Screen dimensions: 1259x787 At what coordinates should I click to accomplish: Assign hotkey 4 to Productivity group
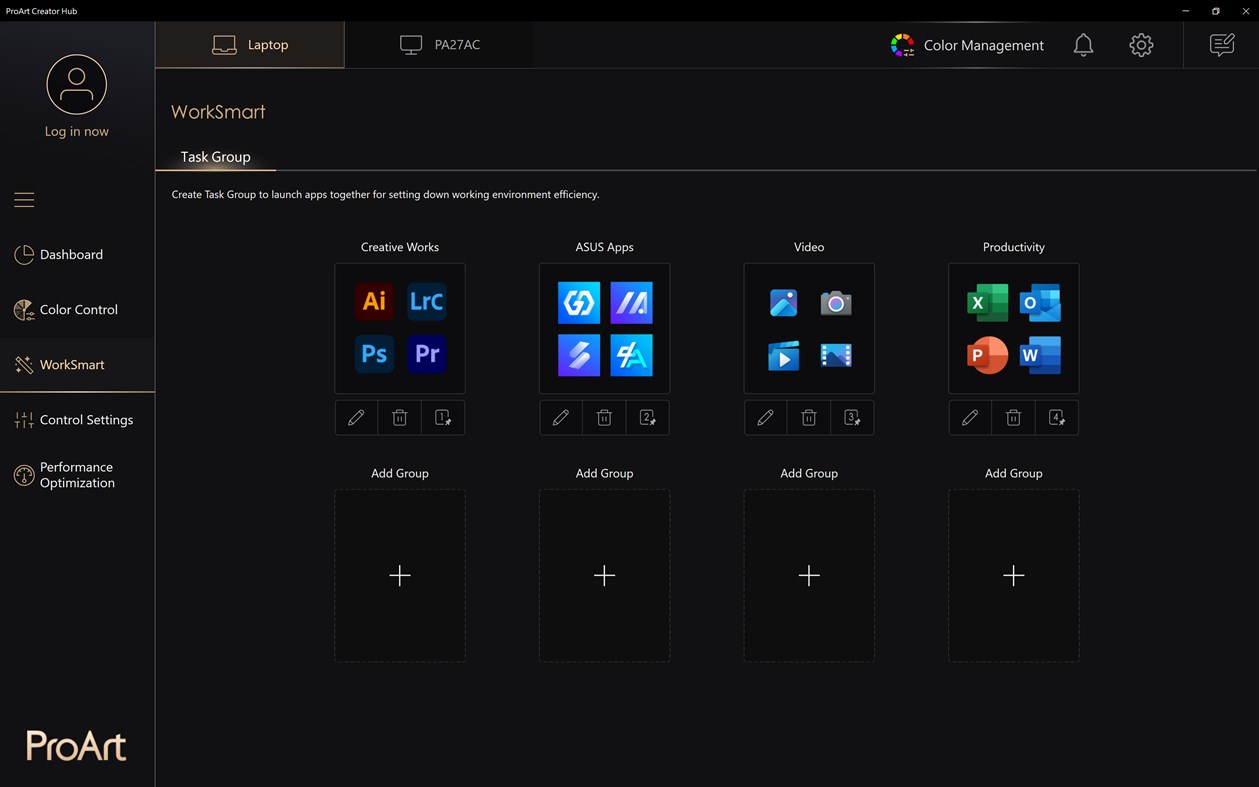tap(1057, 418)
